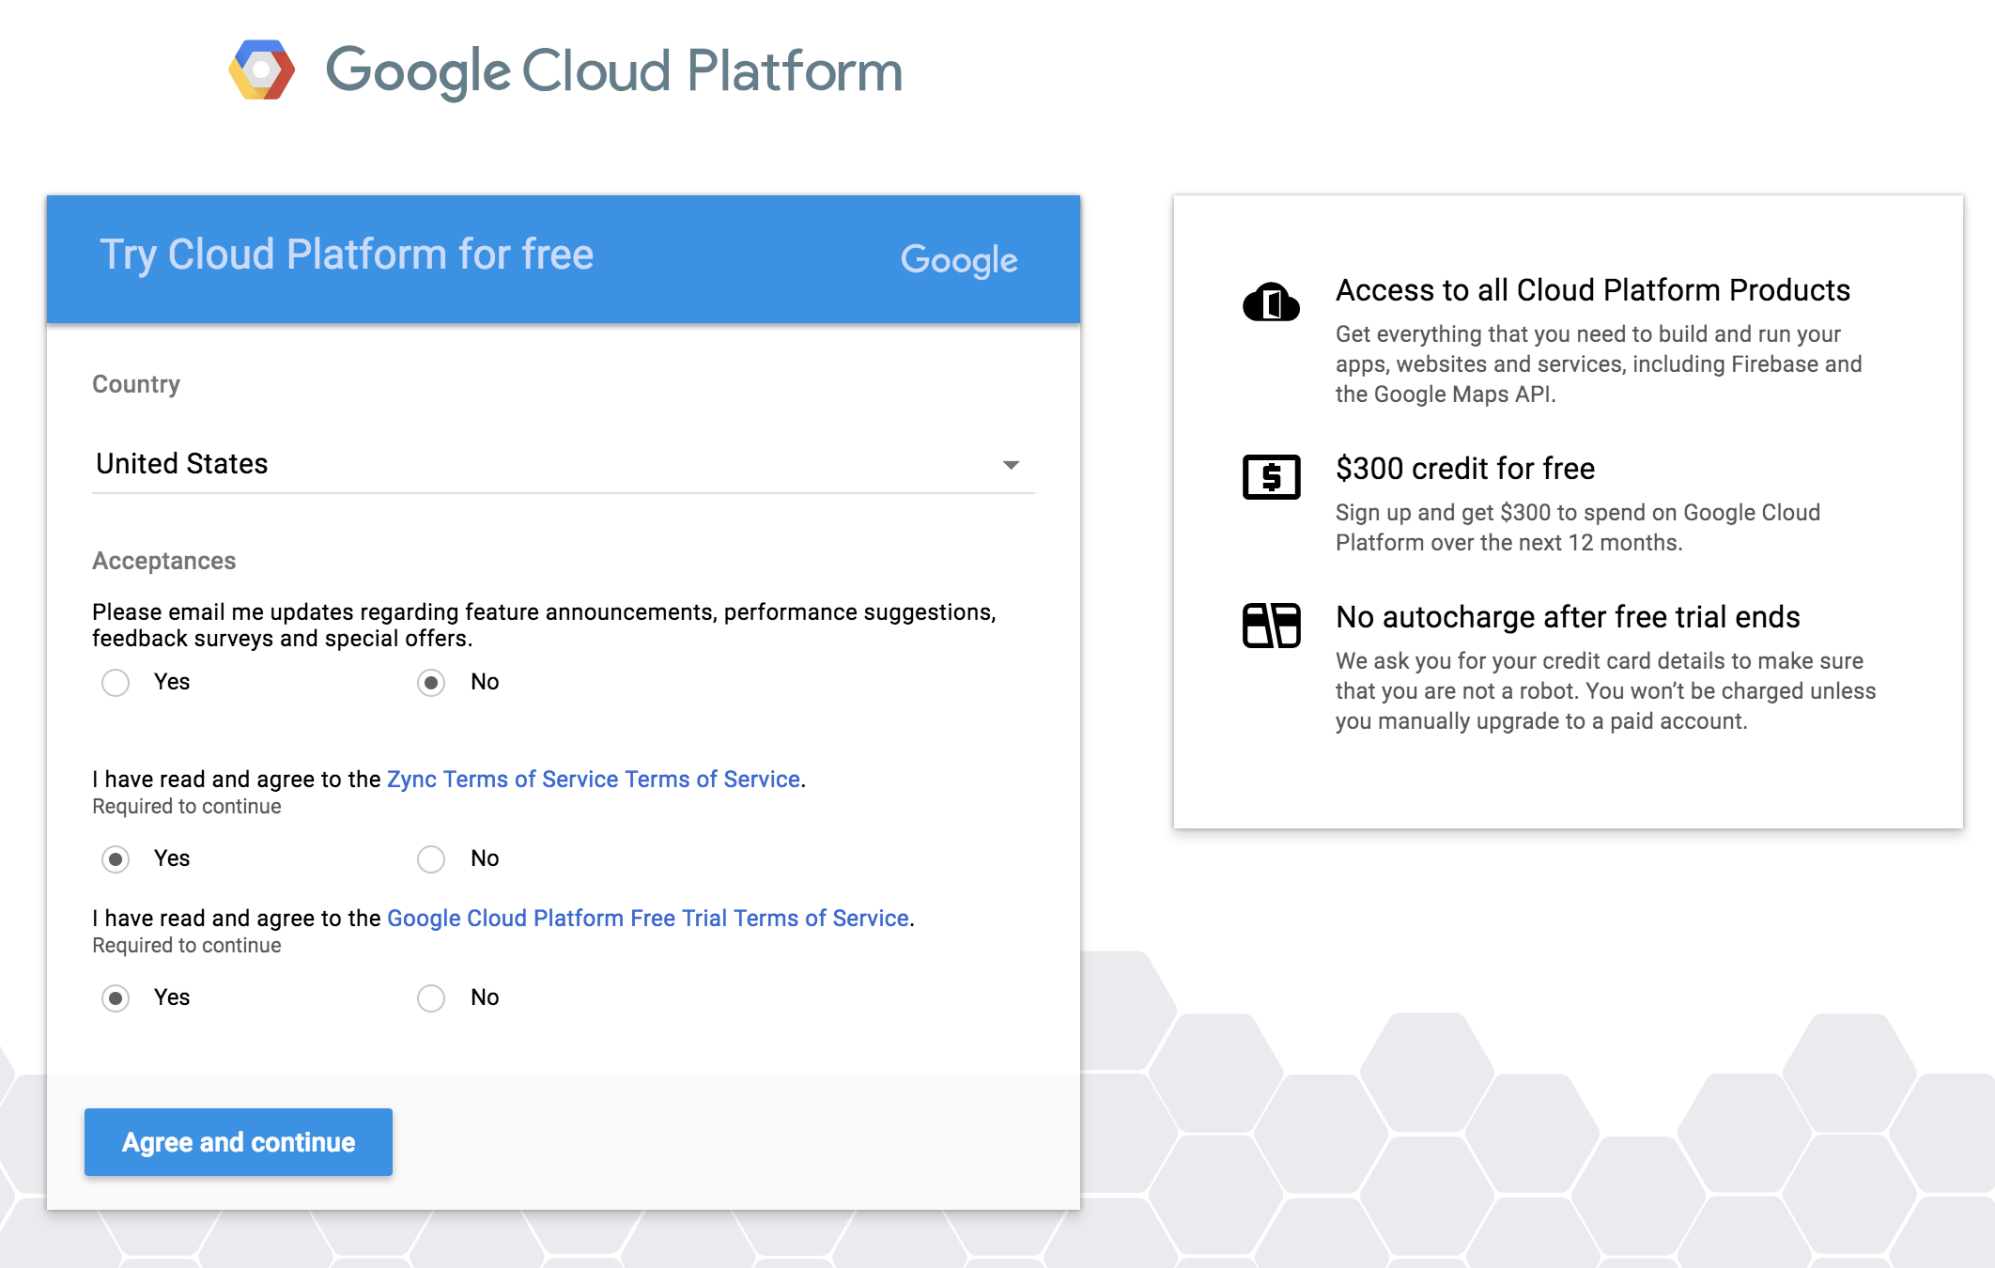Click the Please email me updates paragraph
This screenshot has width=1995, height=1268.
[544, 625]
